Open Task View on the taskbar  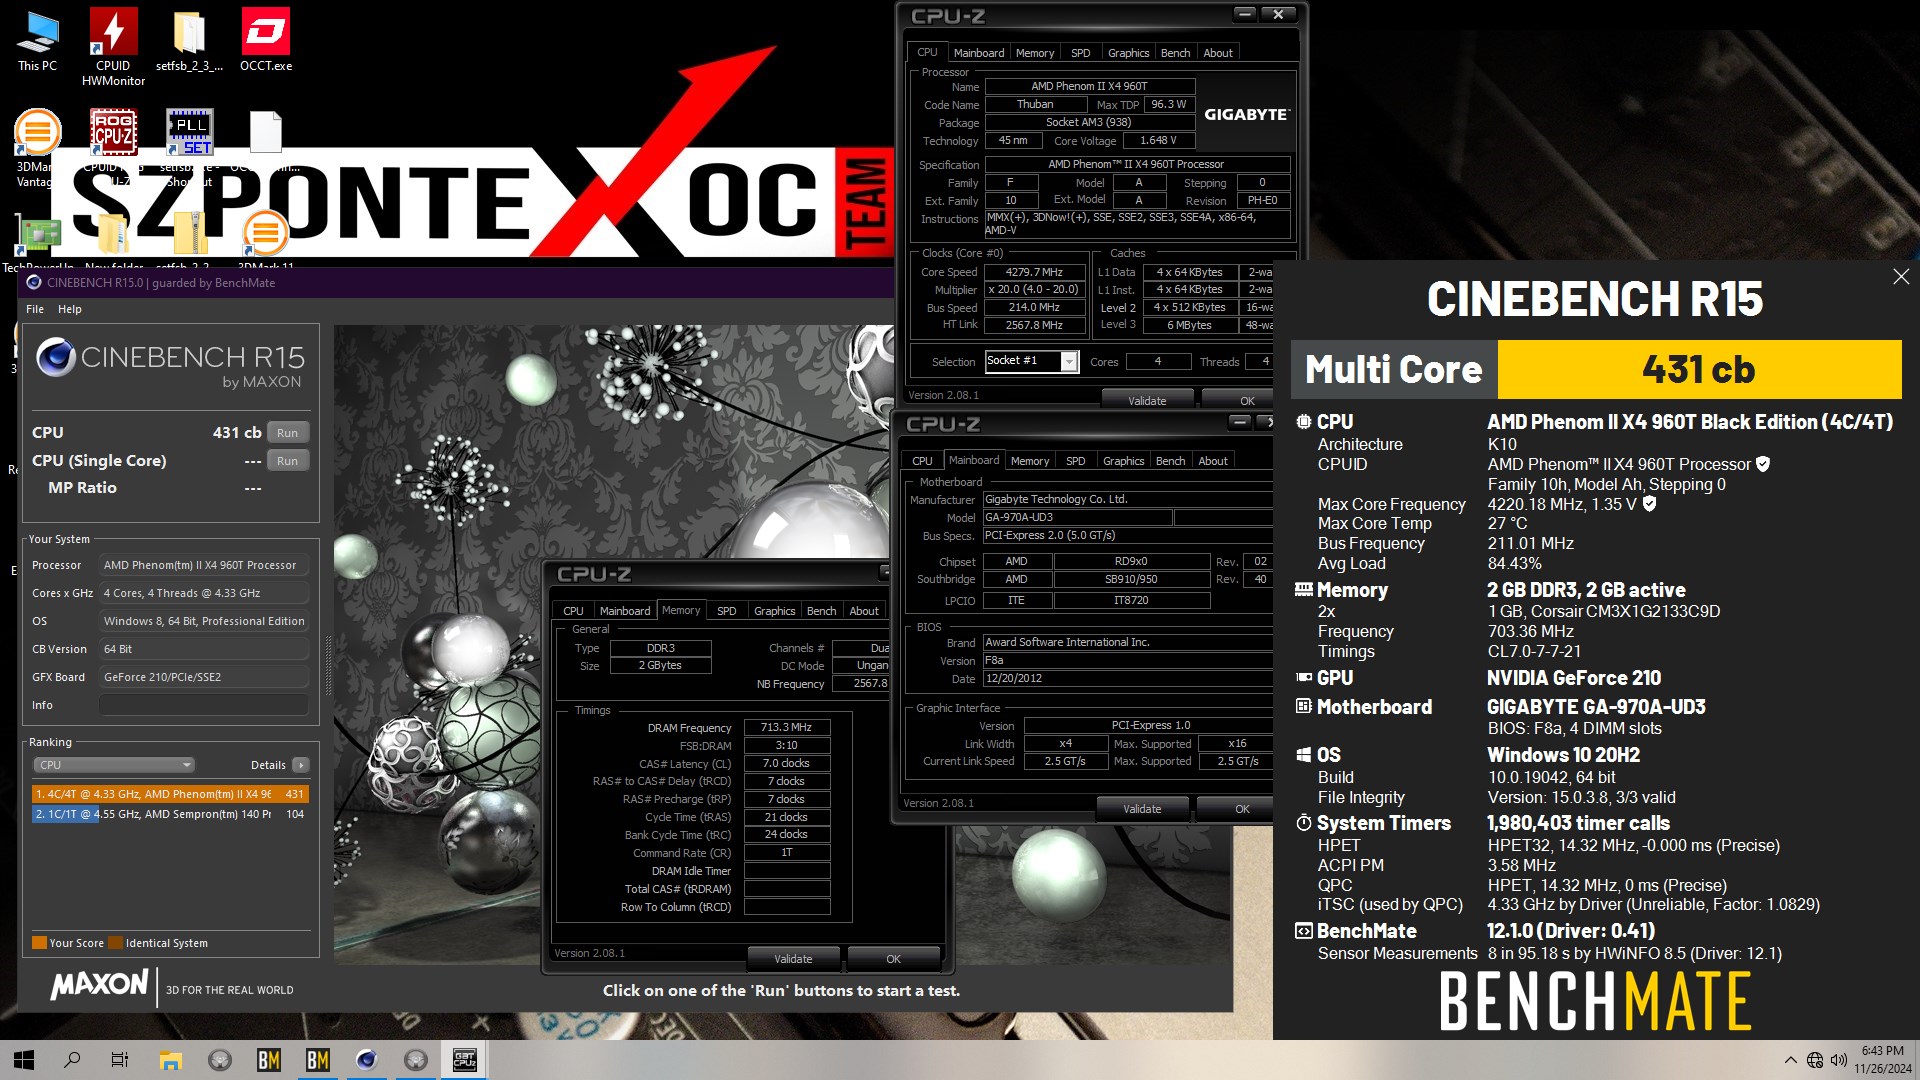[x=120, y=1060]
